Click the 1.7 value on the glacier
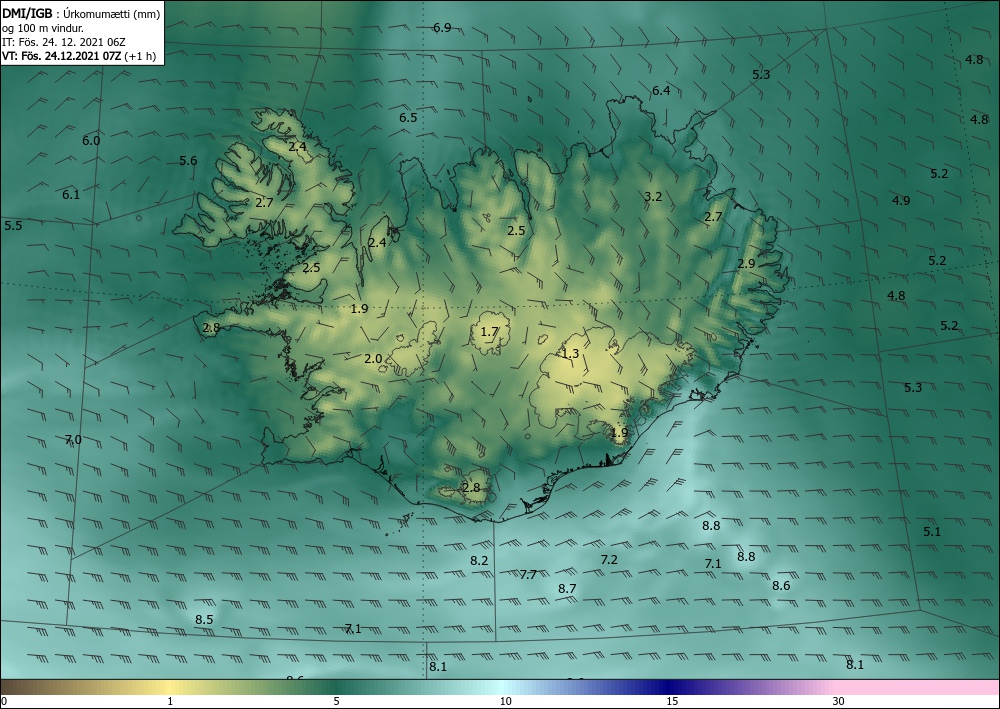The height and width of the screenshot is (709, 1000). coord(489,332)
